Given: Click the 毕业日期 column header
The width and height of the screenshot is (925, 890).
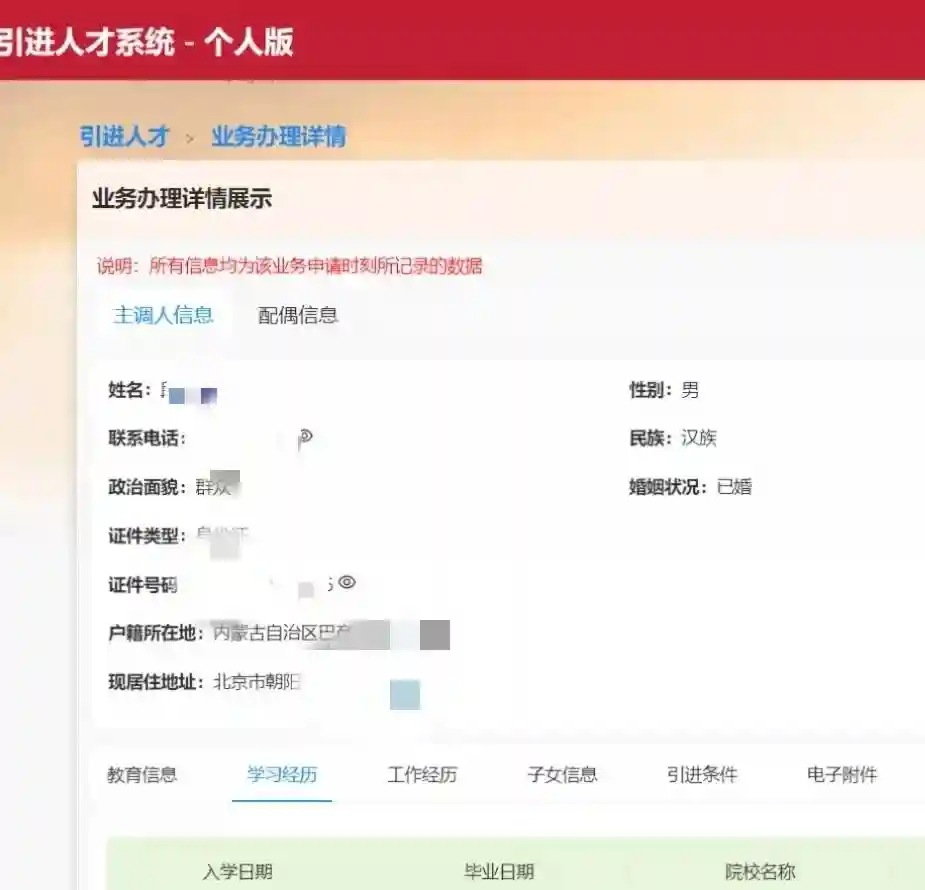Looking at the screenshot, I should click(499, 871).
